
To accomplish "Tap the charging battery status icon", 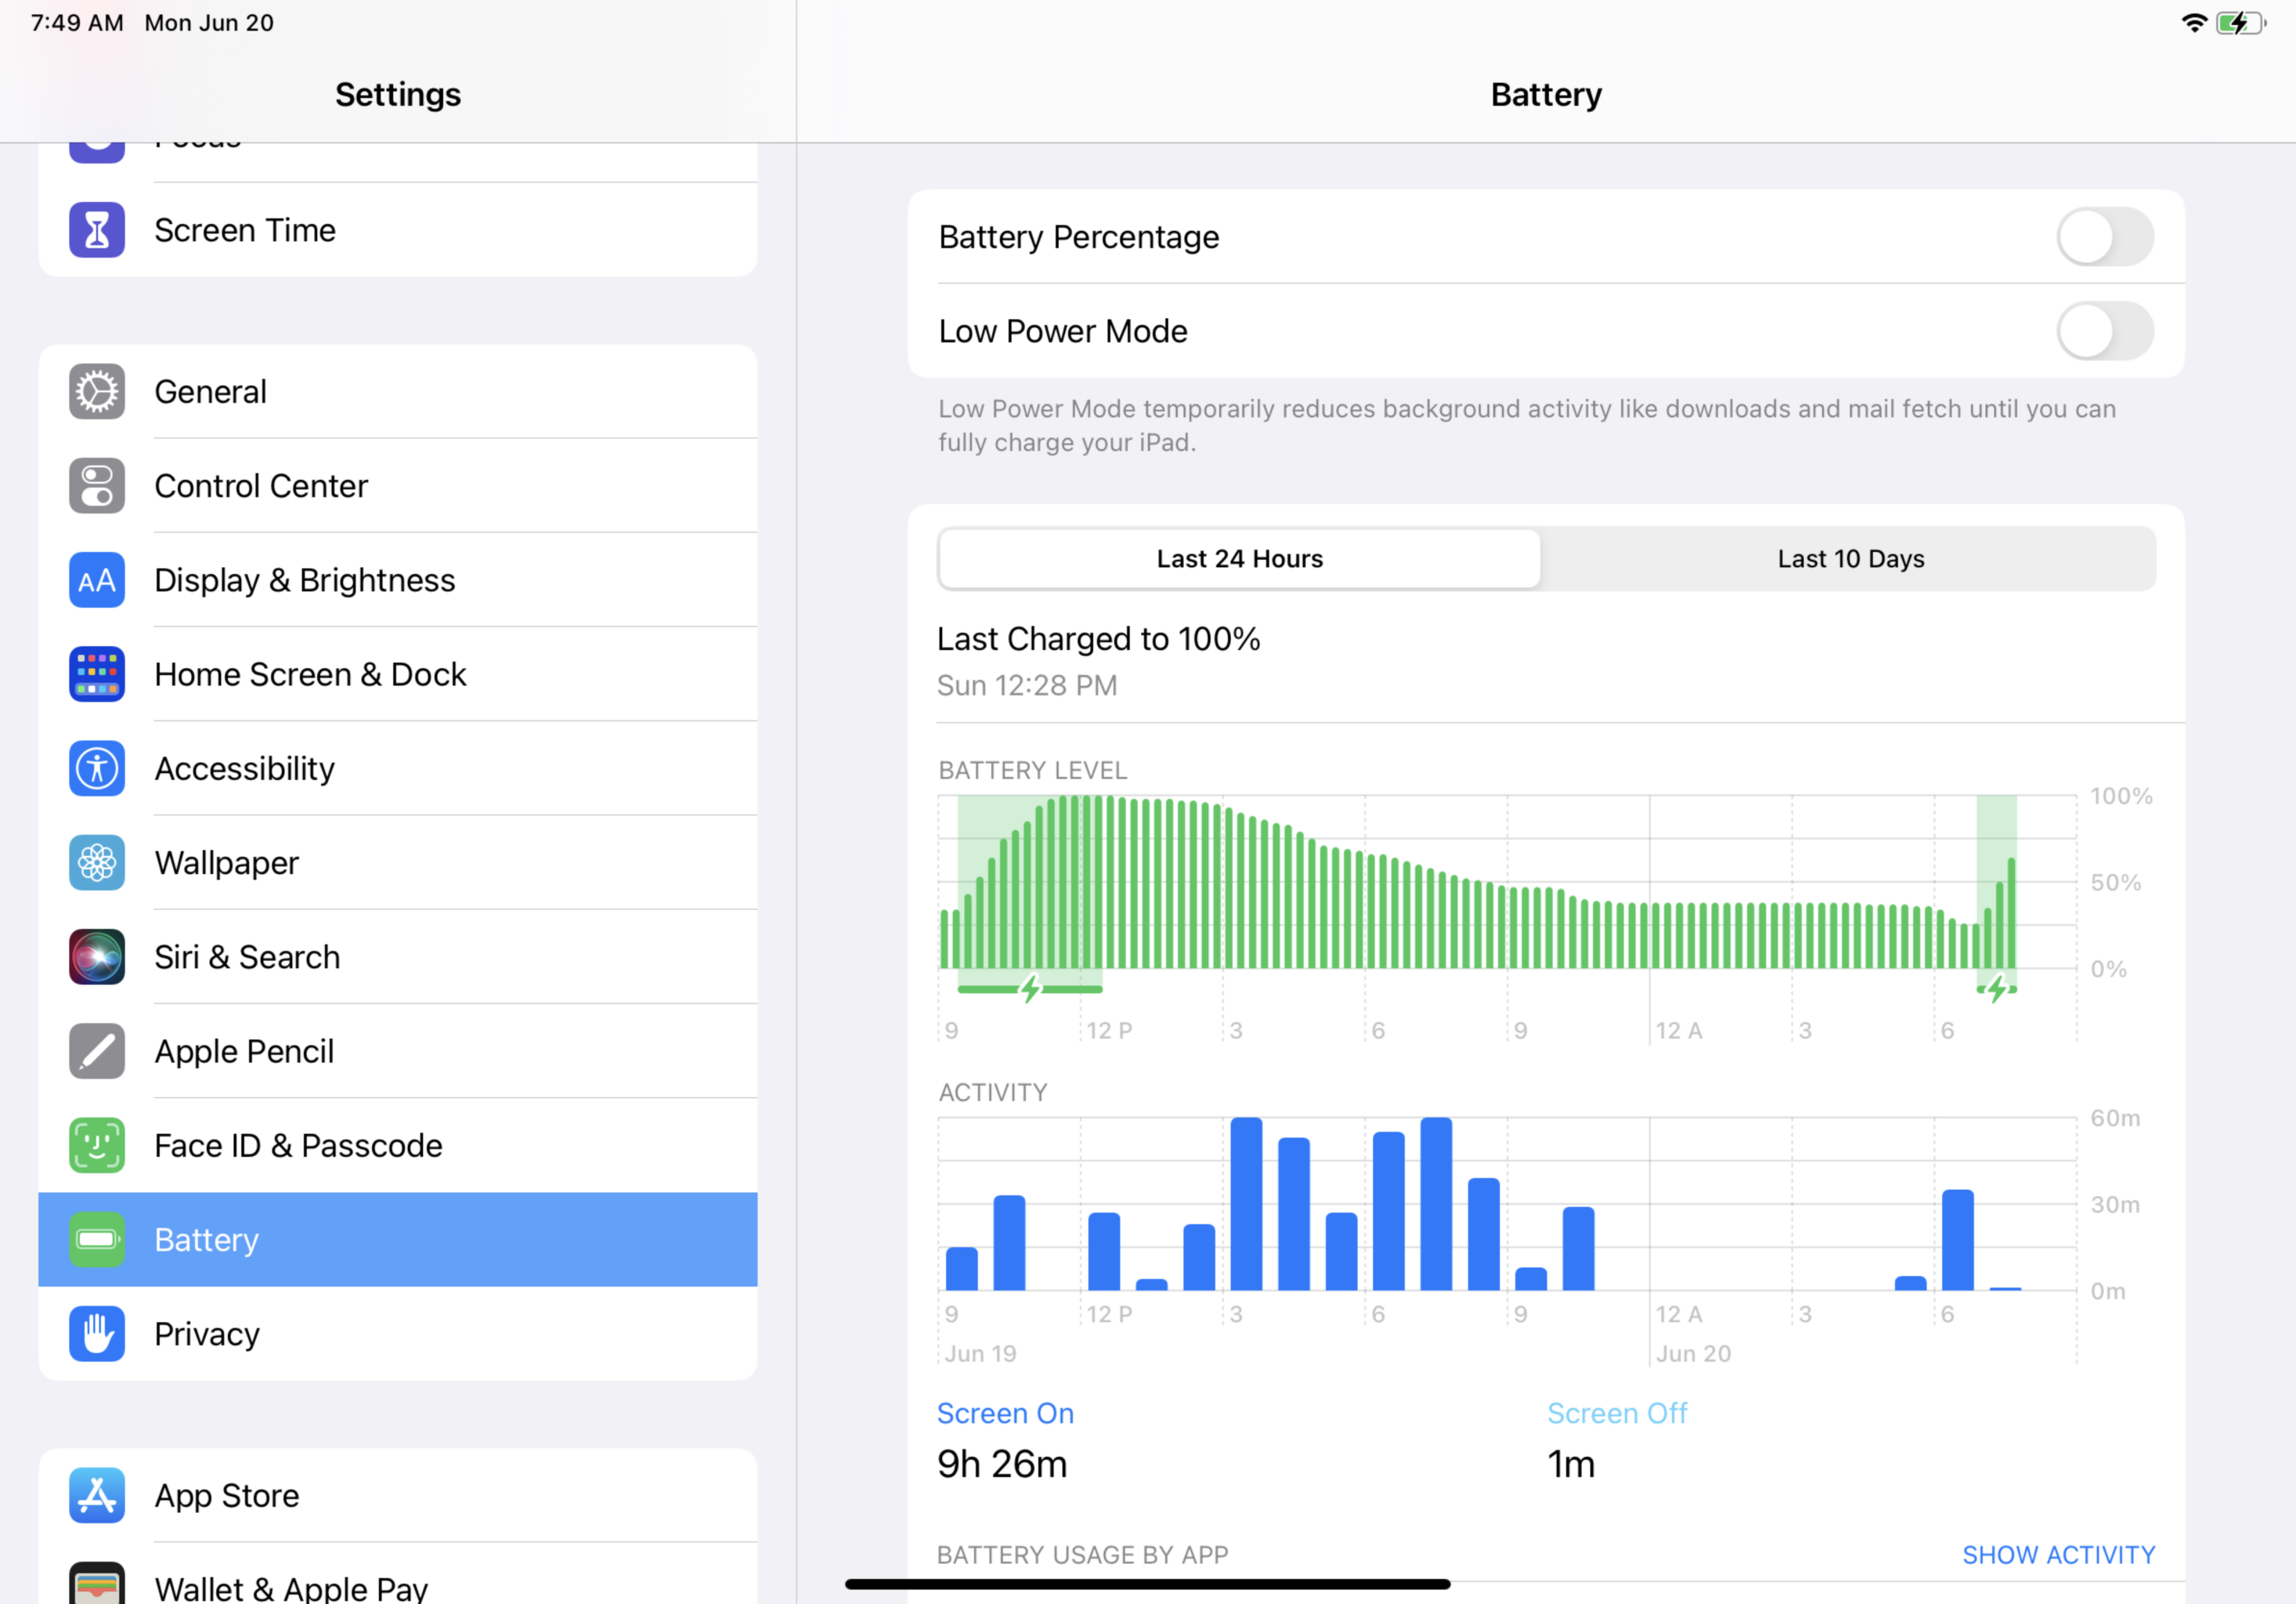I will tap(2241, 23).
